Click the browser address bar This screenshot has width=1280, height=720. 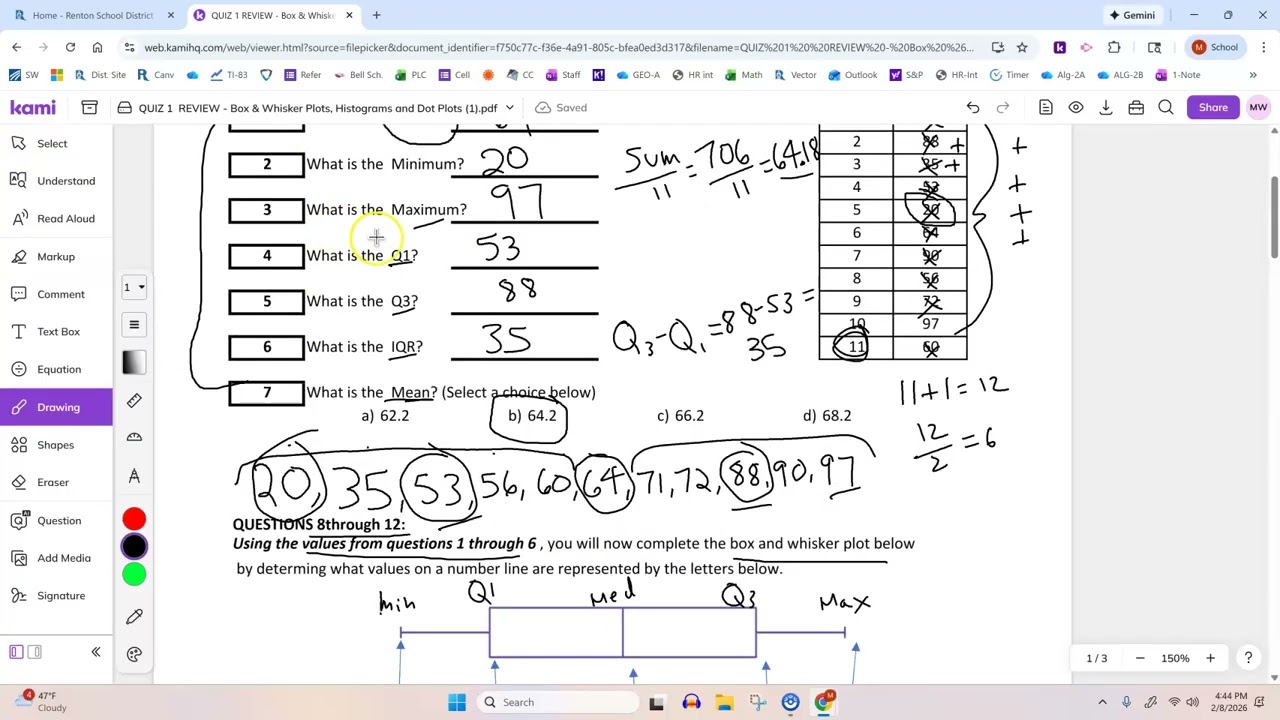pos(558,47)
